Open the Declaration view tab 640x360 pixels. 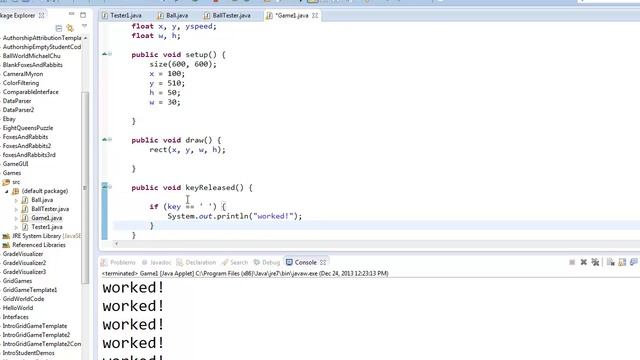coord(196,262)
